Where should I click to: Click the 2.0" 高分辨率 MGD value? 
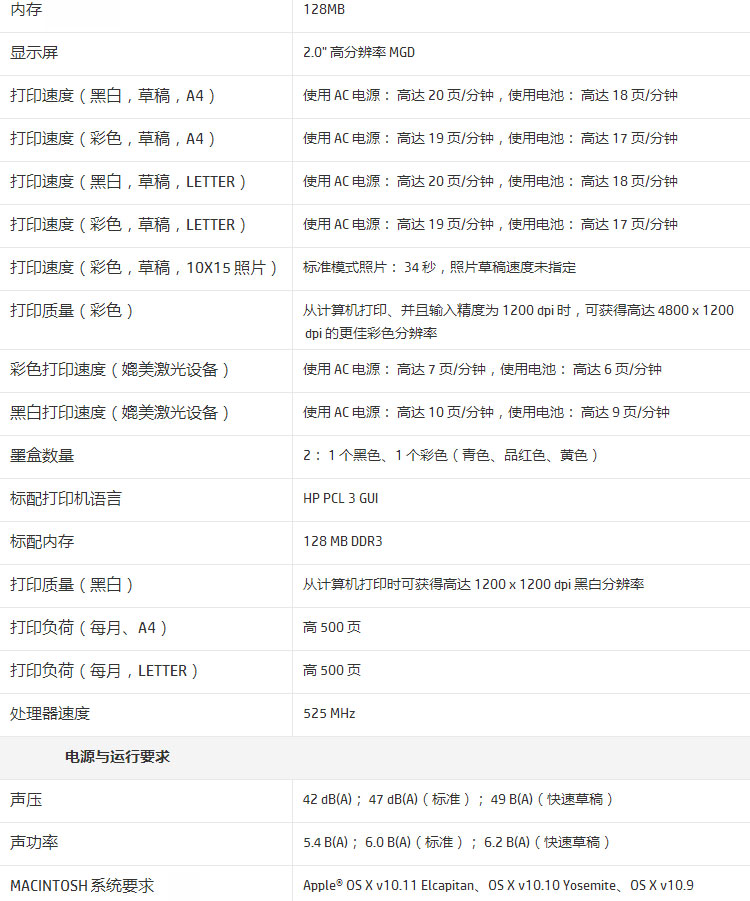359,53
